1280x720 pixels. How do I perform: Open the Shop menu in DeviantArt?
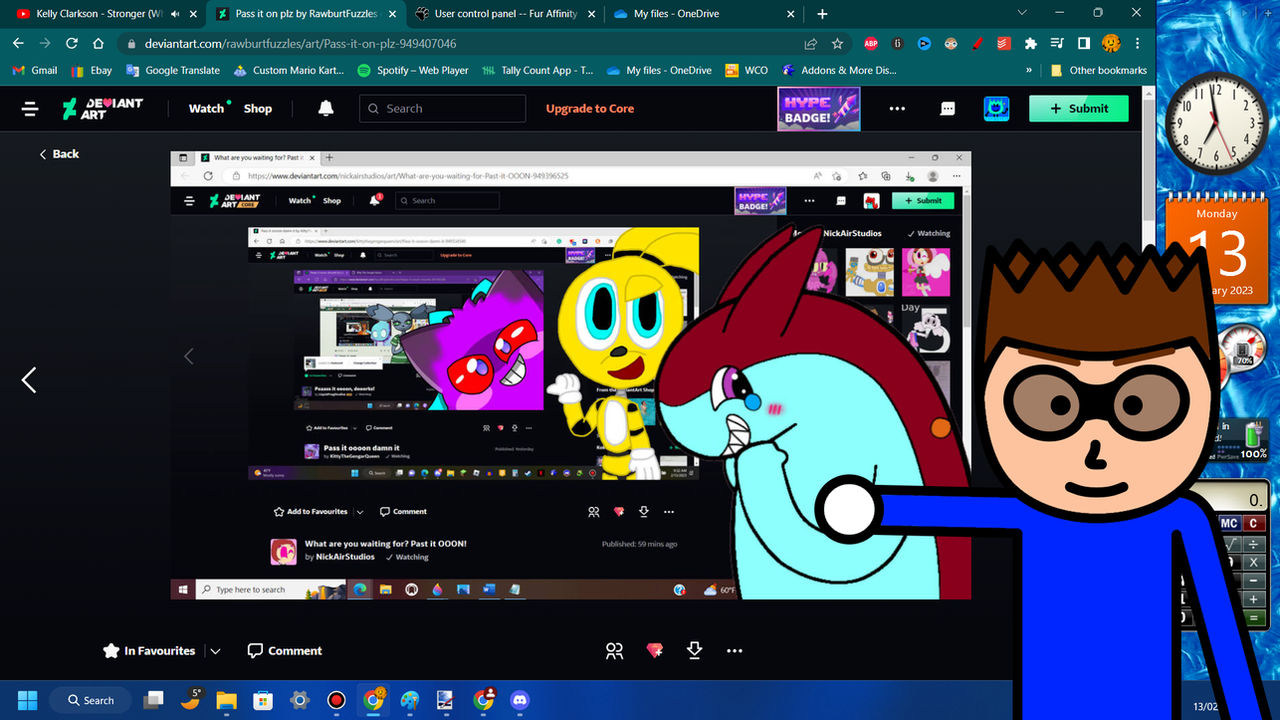point(258,109)
